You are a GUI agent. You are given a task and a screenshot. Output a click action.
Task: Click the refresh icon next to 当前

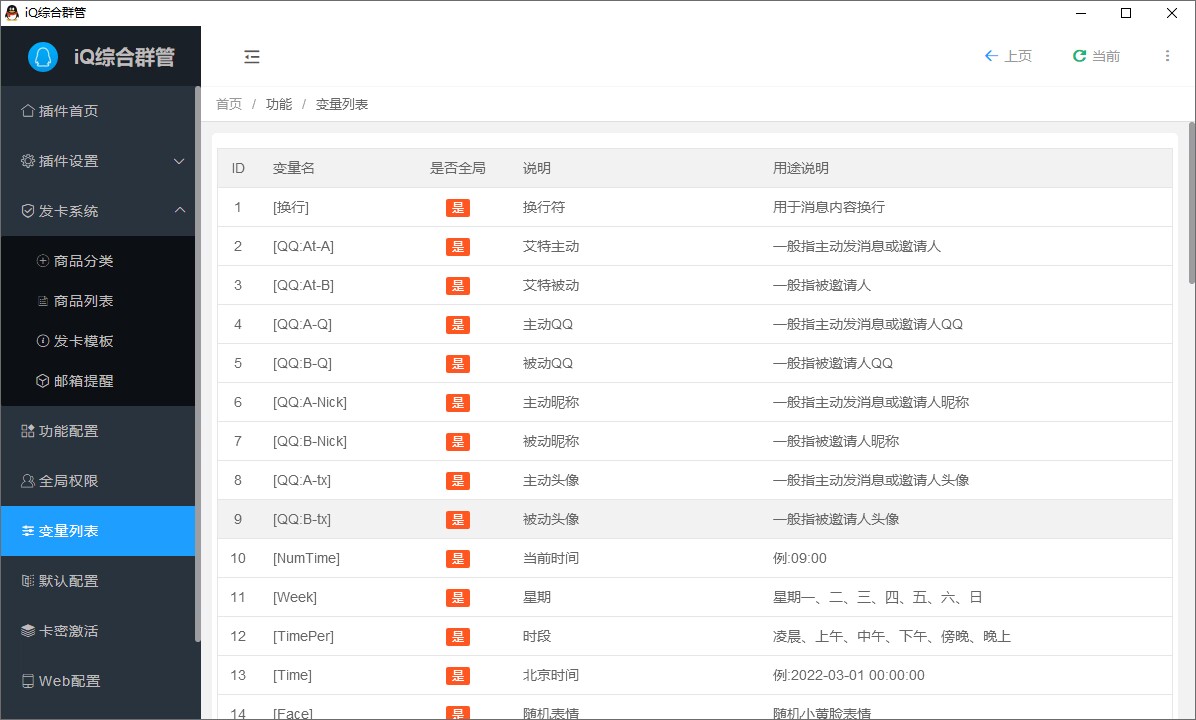(1079, 57)
